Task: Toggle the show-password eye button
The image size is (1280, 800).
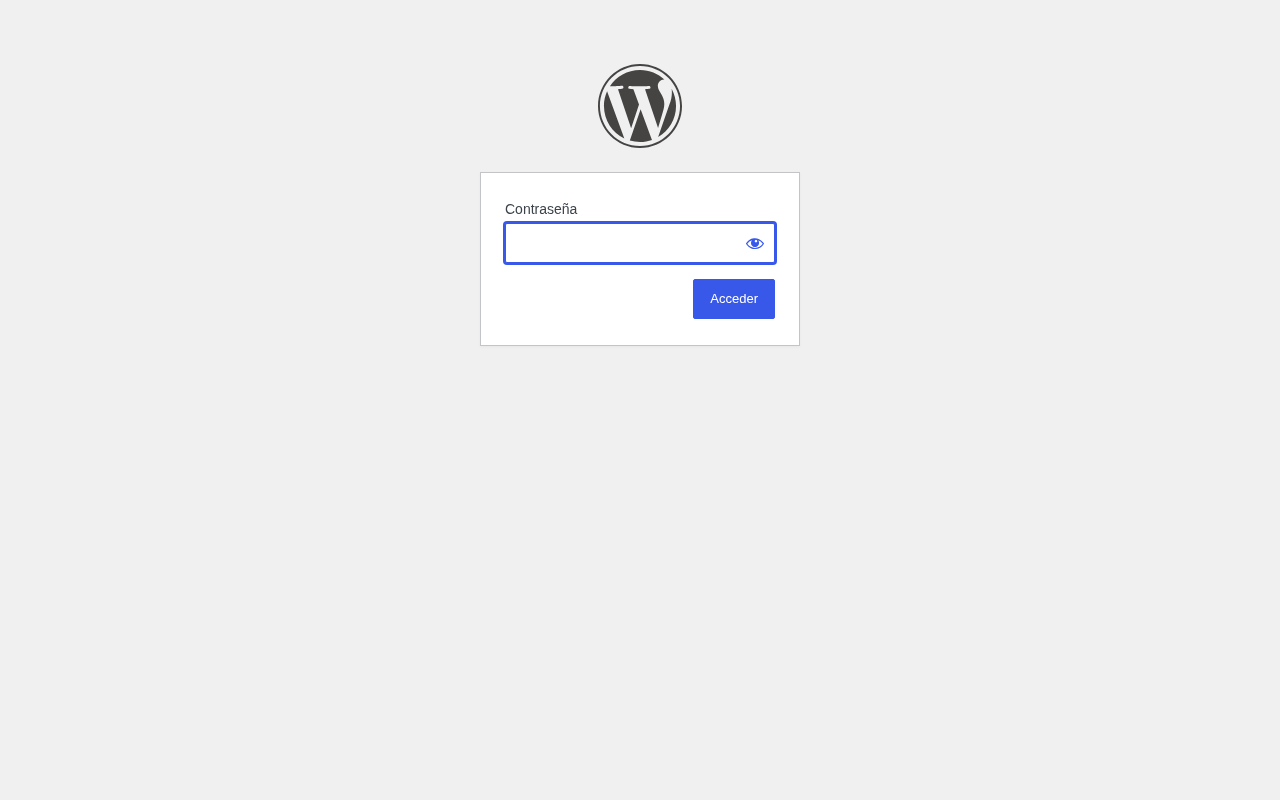Action: point(755,243)
